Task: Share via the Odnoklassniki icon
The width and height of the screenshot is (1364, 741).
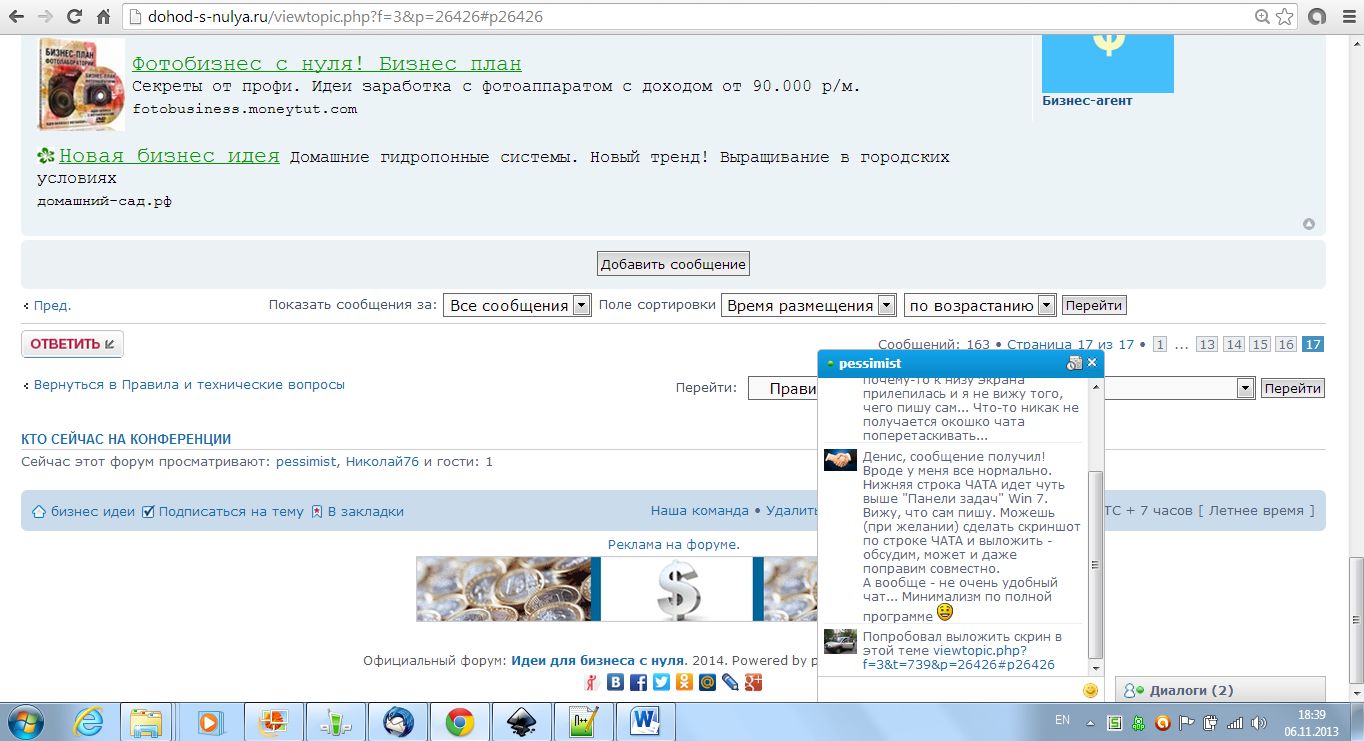Action: coord(684,683)
